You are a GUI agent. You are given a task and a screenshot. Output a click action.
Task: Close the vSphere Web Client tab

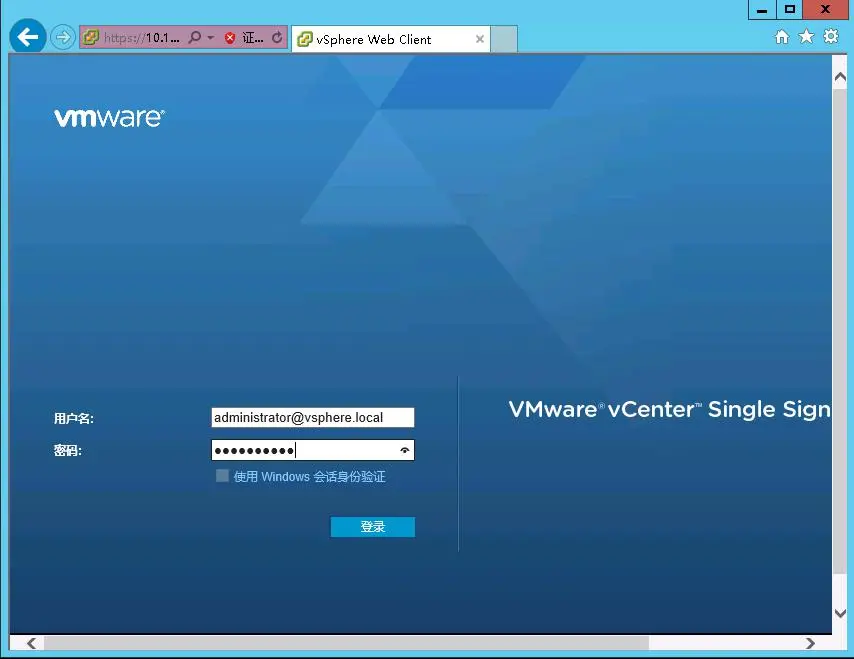(x=480, y=39)
